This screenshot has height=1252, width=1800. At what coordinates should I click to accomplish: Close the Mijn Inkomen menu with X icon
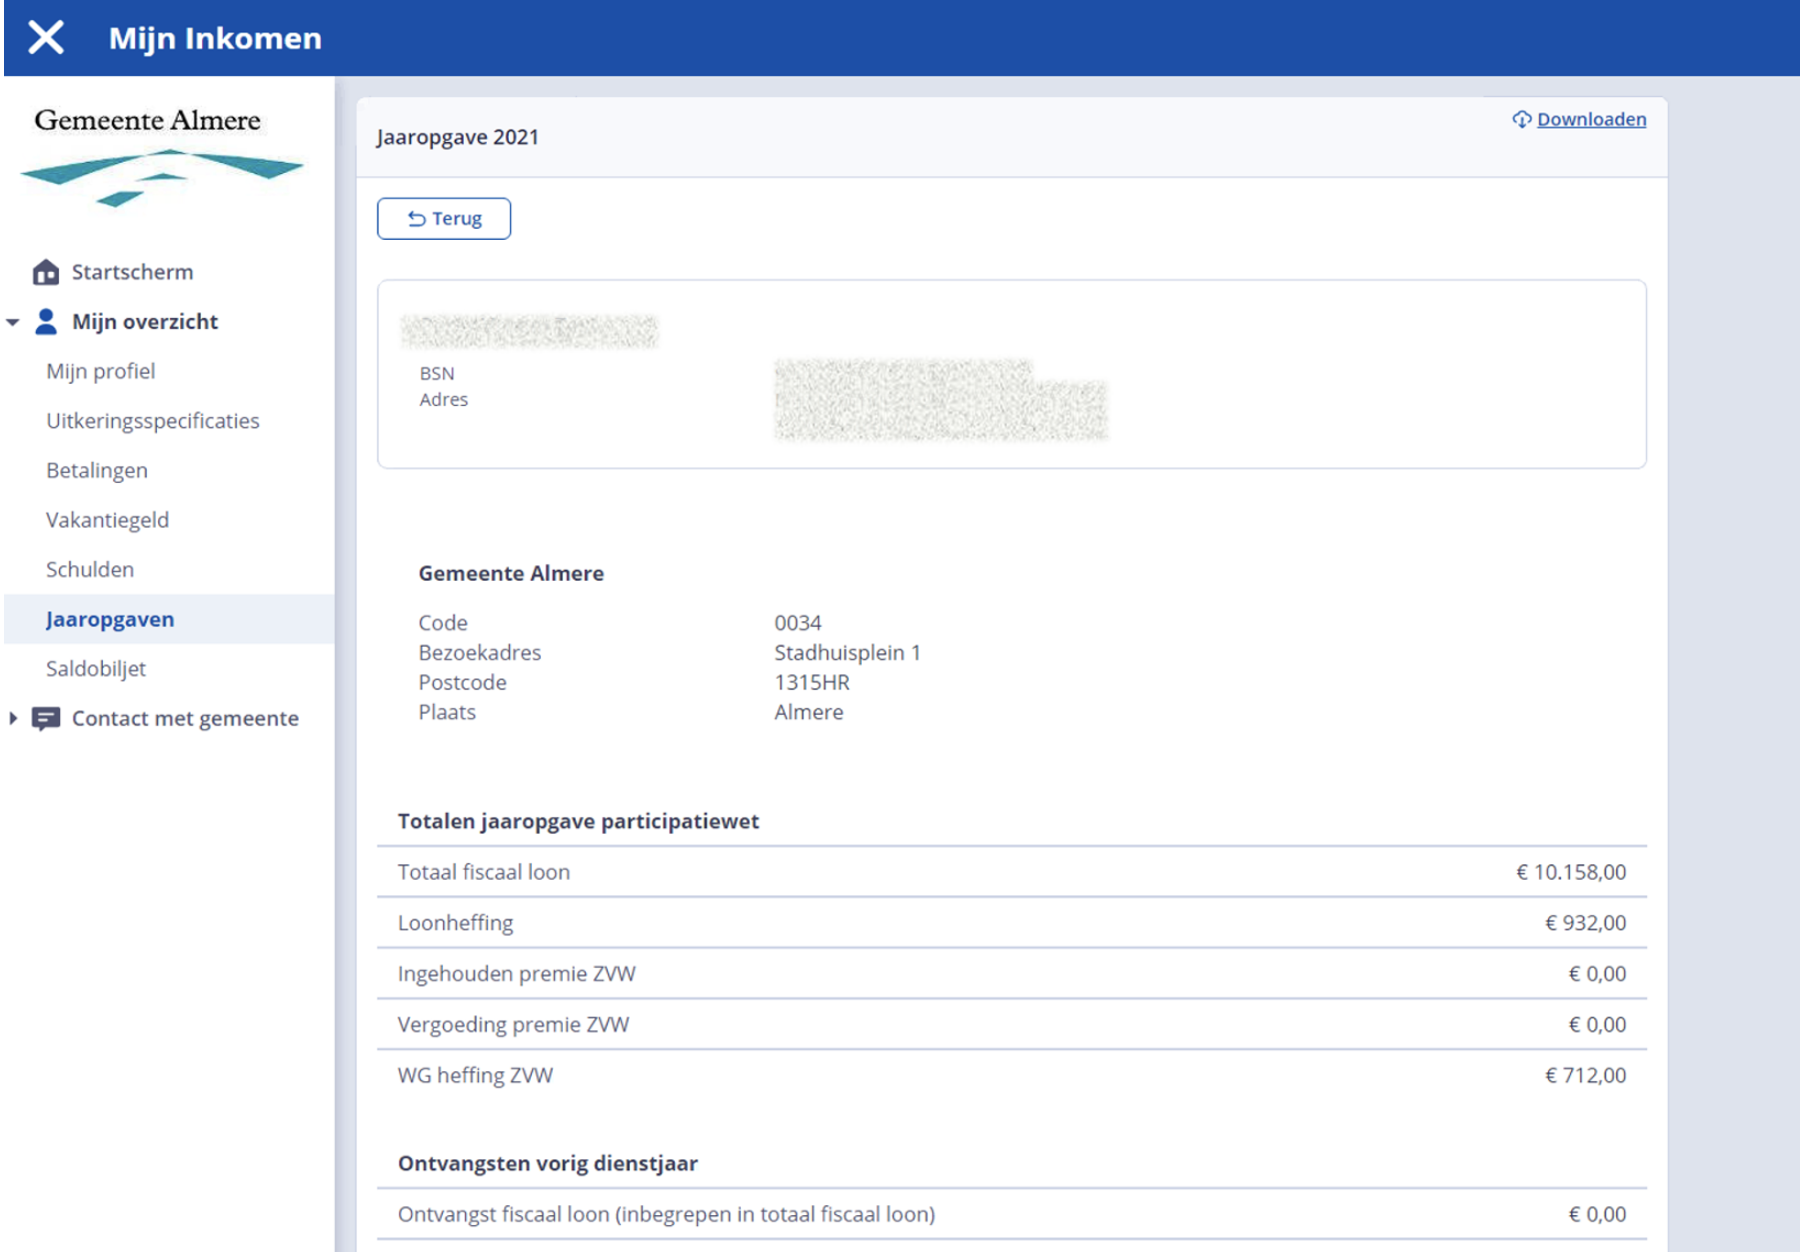point(46,38)
